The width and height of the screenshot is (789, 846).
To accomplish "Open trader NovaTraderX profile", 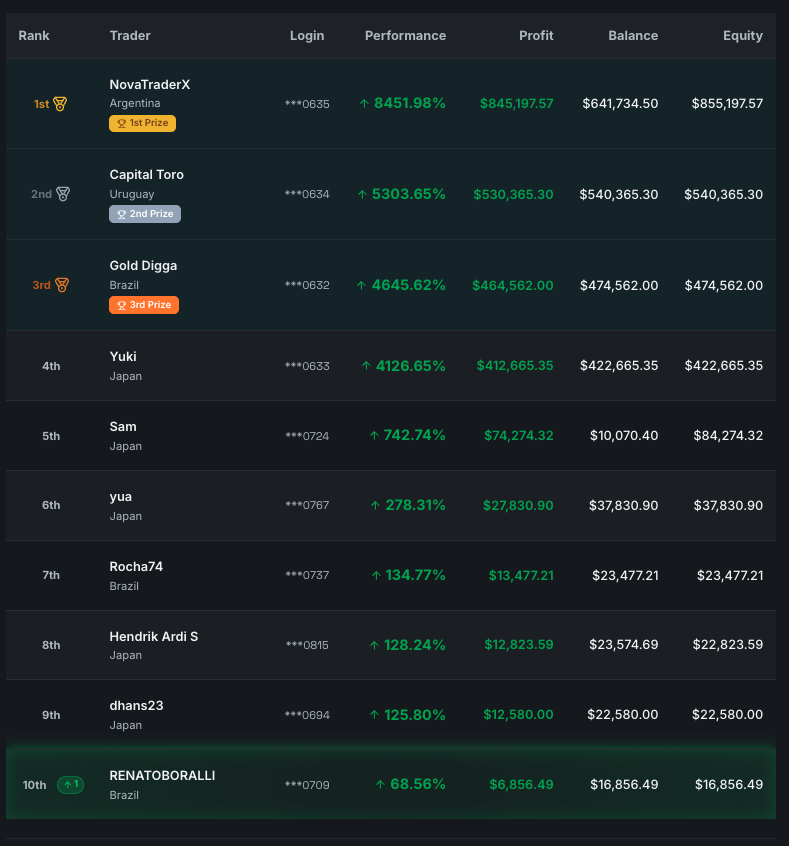I will point(150,85).
